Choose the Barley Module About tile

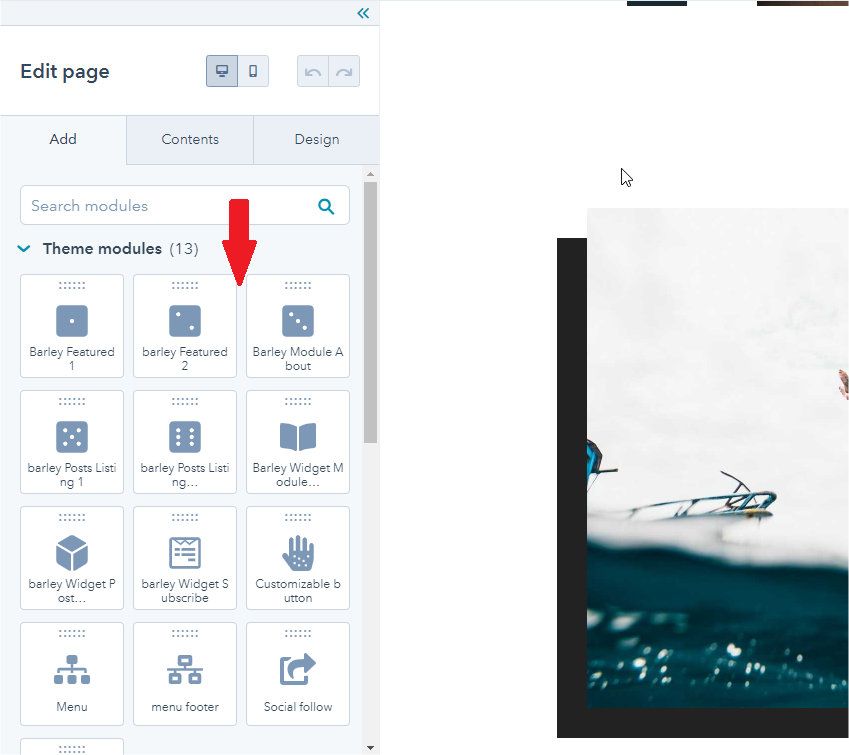pyautogui.click(x=298, y=326)
